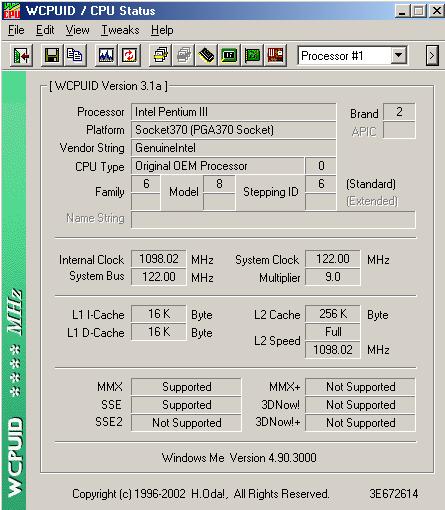
Task: Click the '3E672614' code at bottom
Action: (394, 494)
